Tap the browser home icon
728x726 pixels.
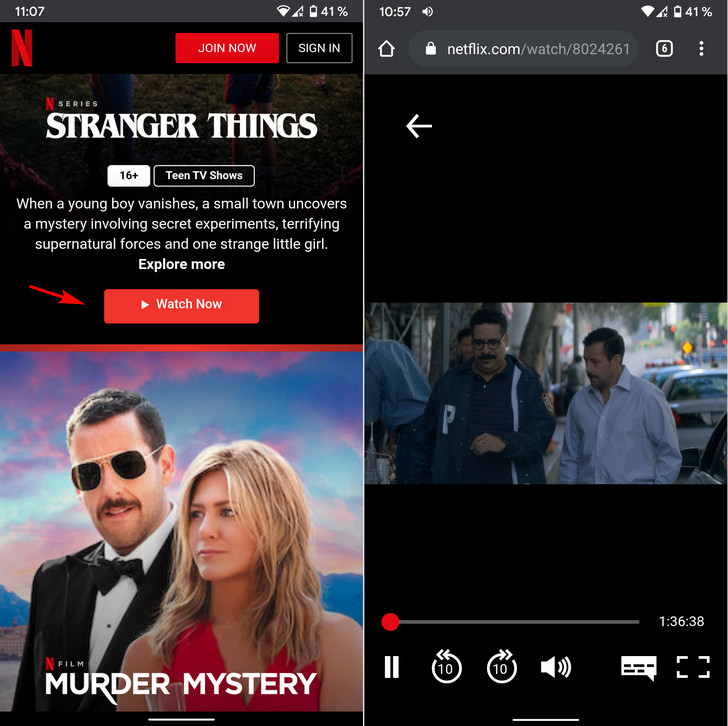386,48
